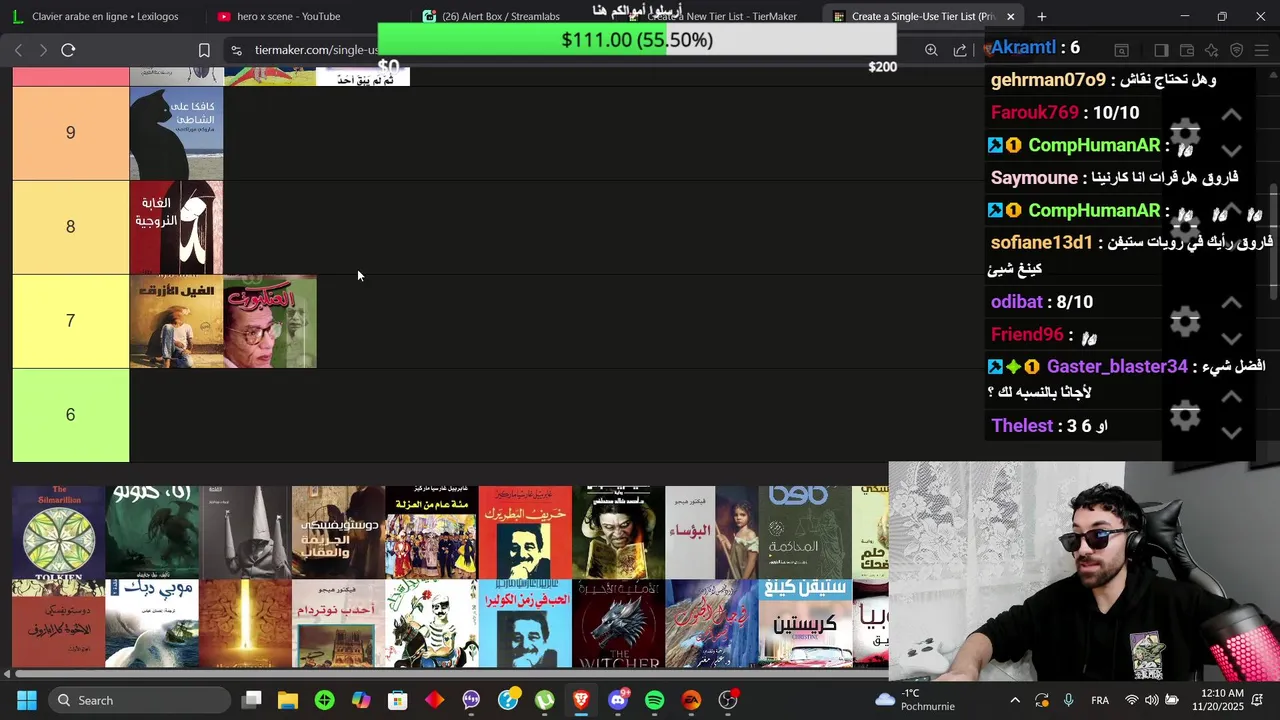Click tier label 6
1280x720 pixels.
click(x=70, y=415)
